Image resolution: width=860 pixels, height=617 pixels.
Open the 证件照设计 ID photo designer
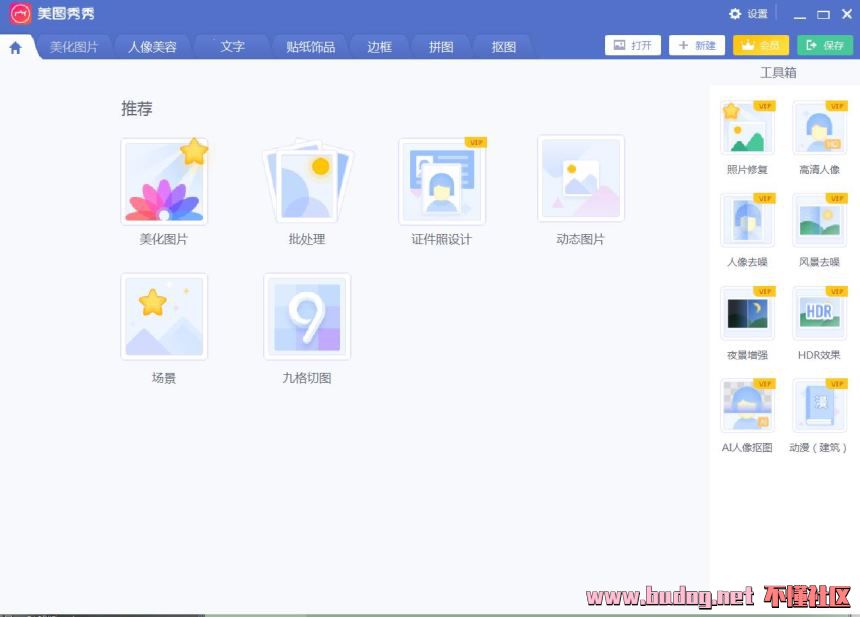(441, 182)
